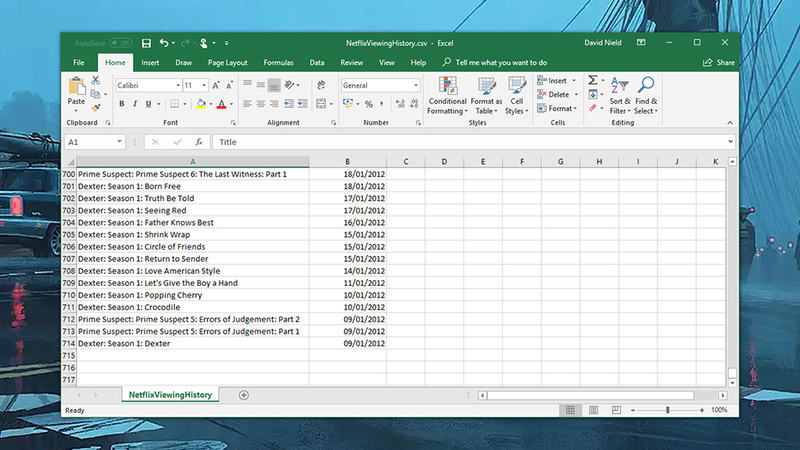Screen dimensions: 800x450
Task: Apply Comma Style number format
Action: tap(381, 104)
